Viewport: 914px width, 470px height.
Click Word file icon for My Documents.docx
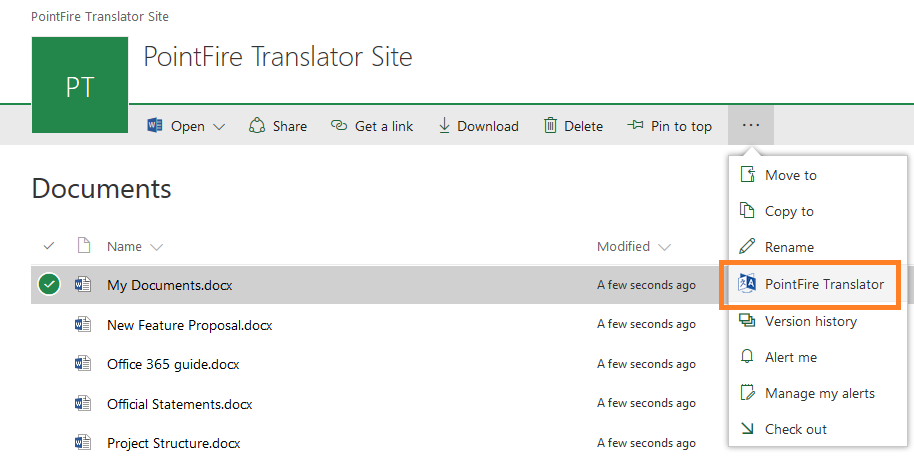pyautogui.click(x=83, y=285)
